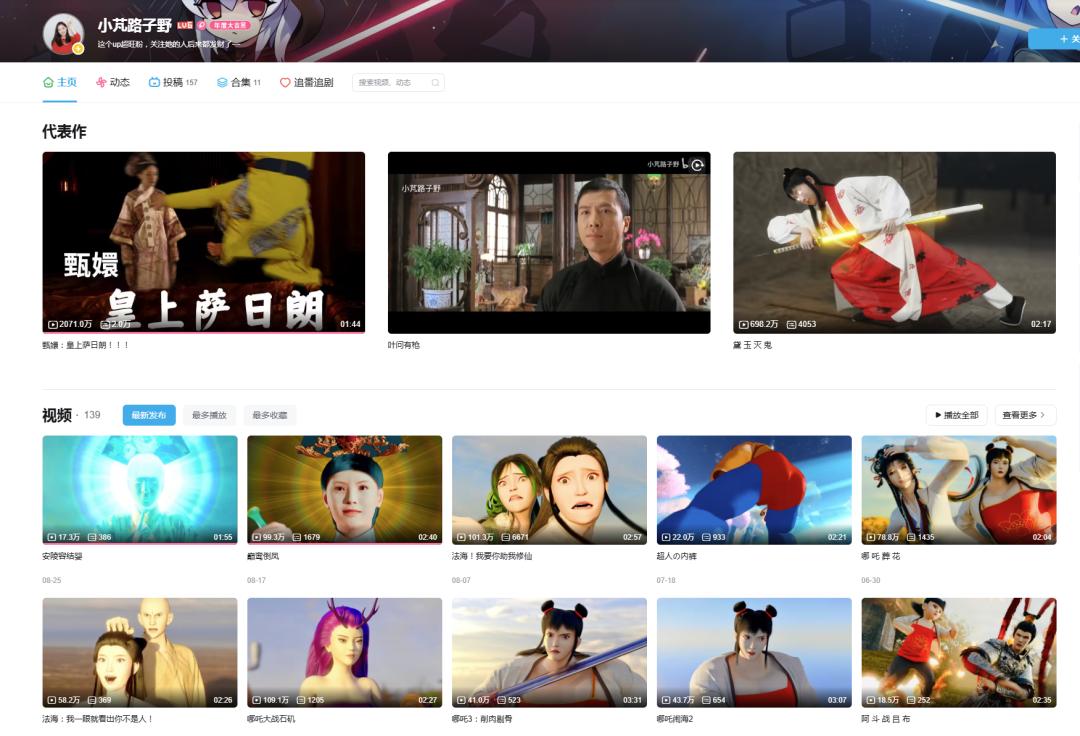Screen dimensions: 1080x736
Task: Click the bio text 这个up超旺粉
Action: click(169, 44)
